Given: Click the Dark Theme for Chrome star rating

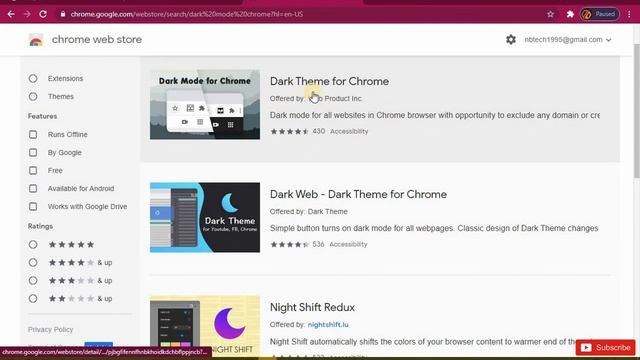Looking at the screenshot, I should (289, 131).
